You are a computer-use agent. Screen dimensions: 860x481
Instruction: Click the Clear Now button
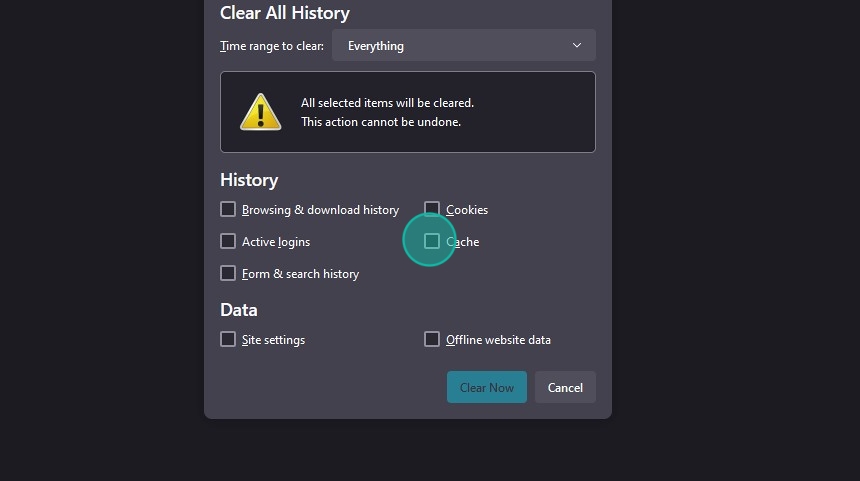[486, 387]
